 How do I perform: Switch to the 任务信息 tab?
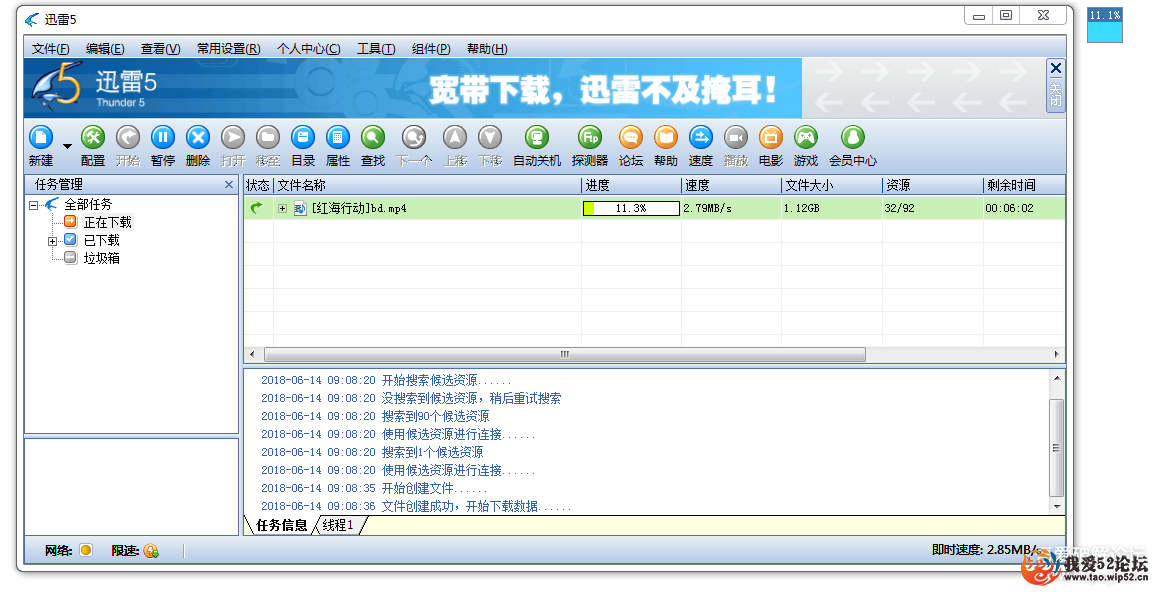pos(281,525)
